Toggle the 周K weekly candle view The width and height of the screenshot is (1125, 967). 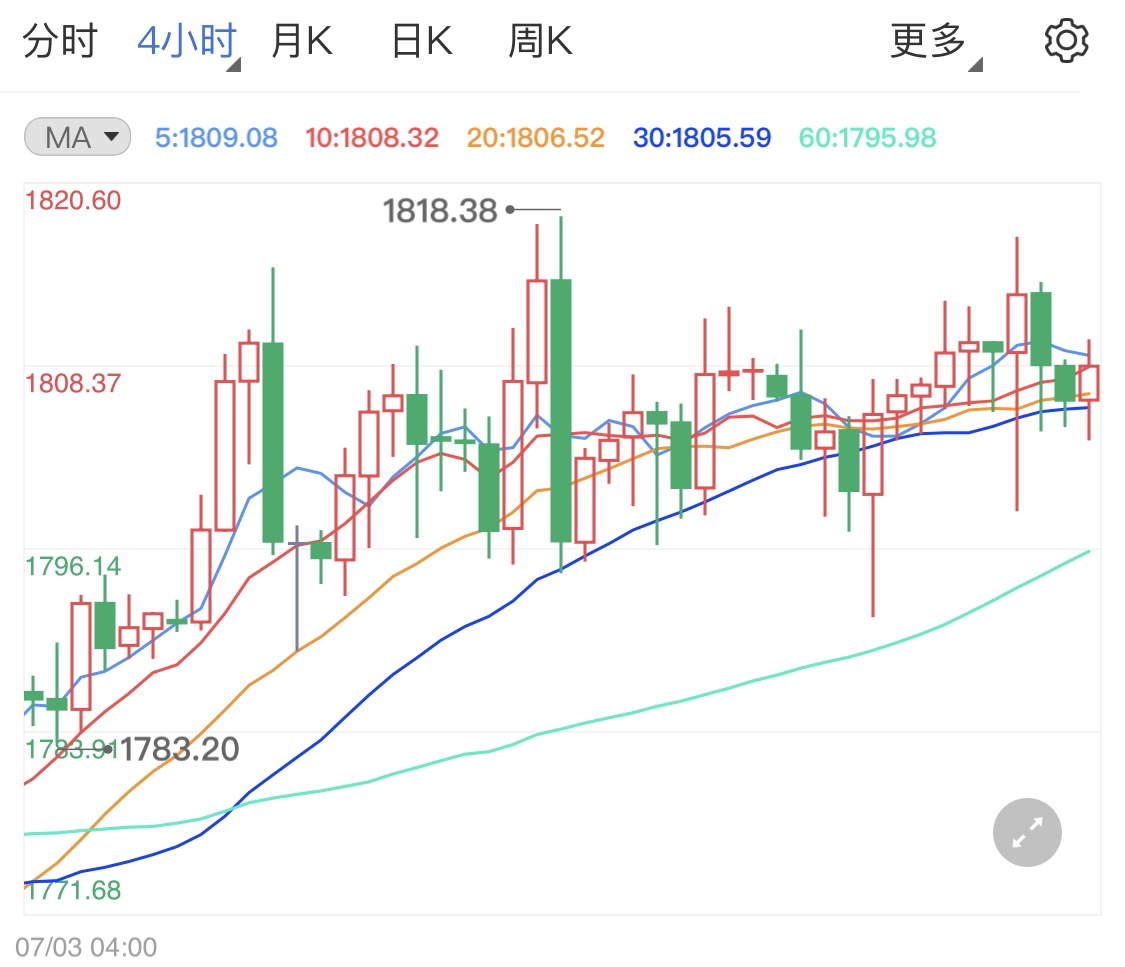539,40
